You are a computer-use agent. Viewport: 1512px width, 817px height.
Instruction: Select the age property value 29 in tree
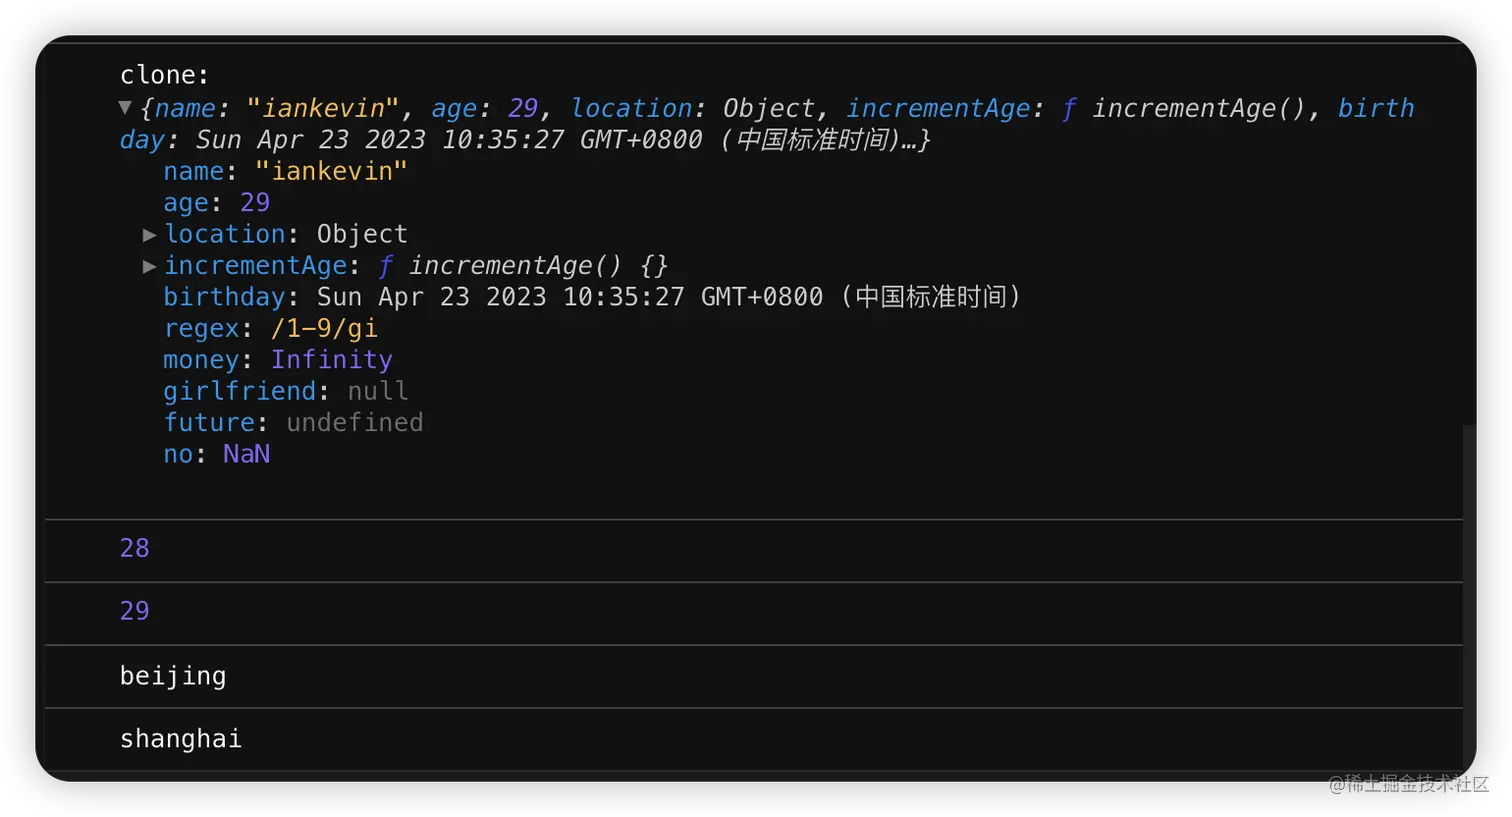point(255,203)
